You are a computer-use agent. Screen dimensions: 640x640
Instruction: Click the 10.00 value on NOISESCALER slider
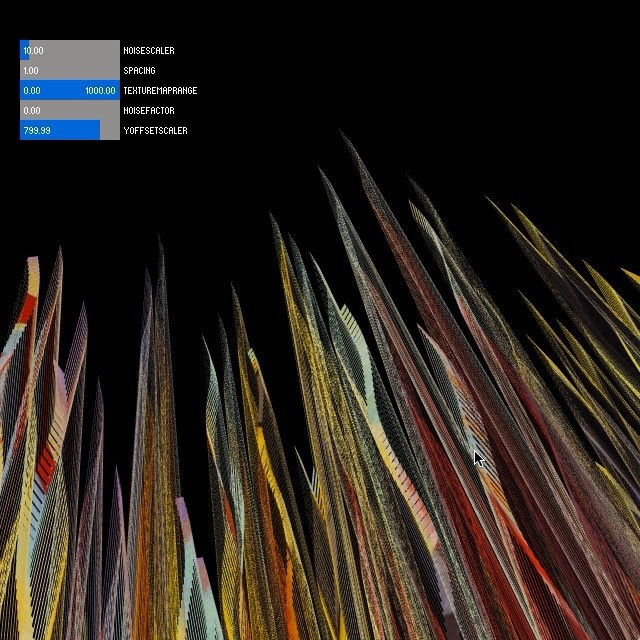(33, 51)
